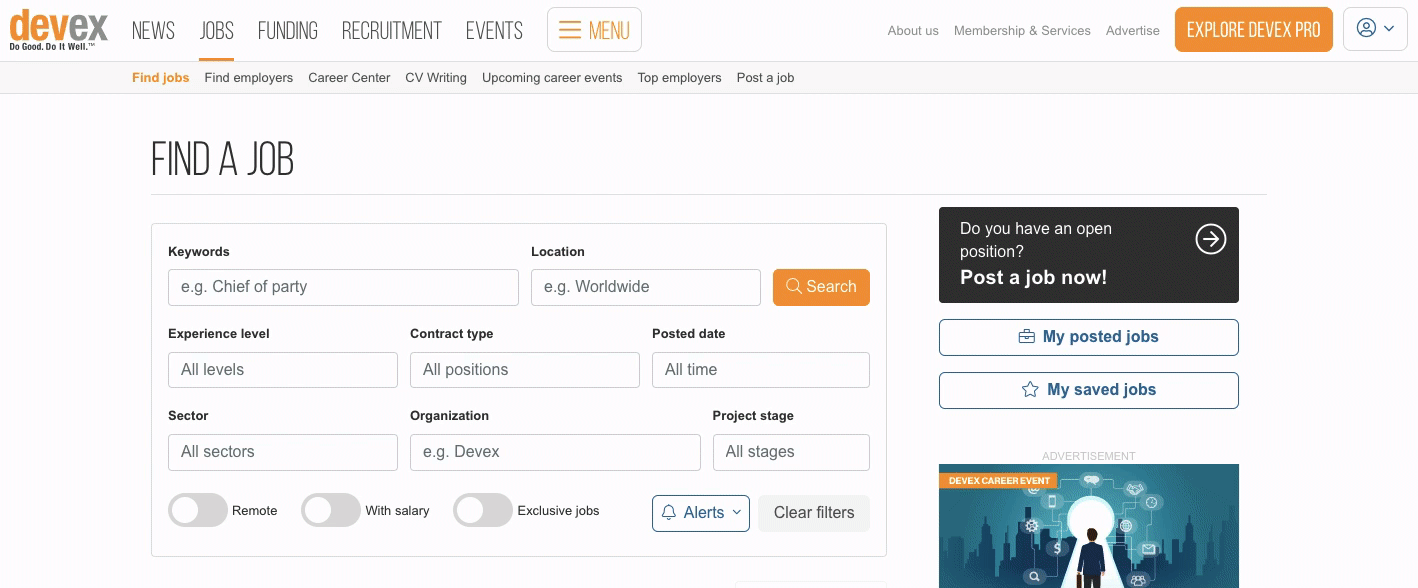Image resolution: width=1418 pixels, height=588 pixels.
Task: Click the orange Search button
Action: (821, 287)
